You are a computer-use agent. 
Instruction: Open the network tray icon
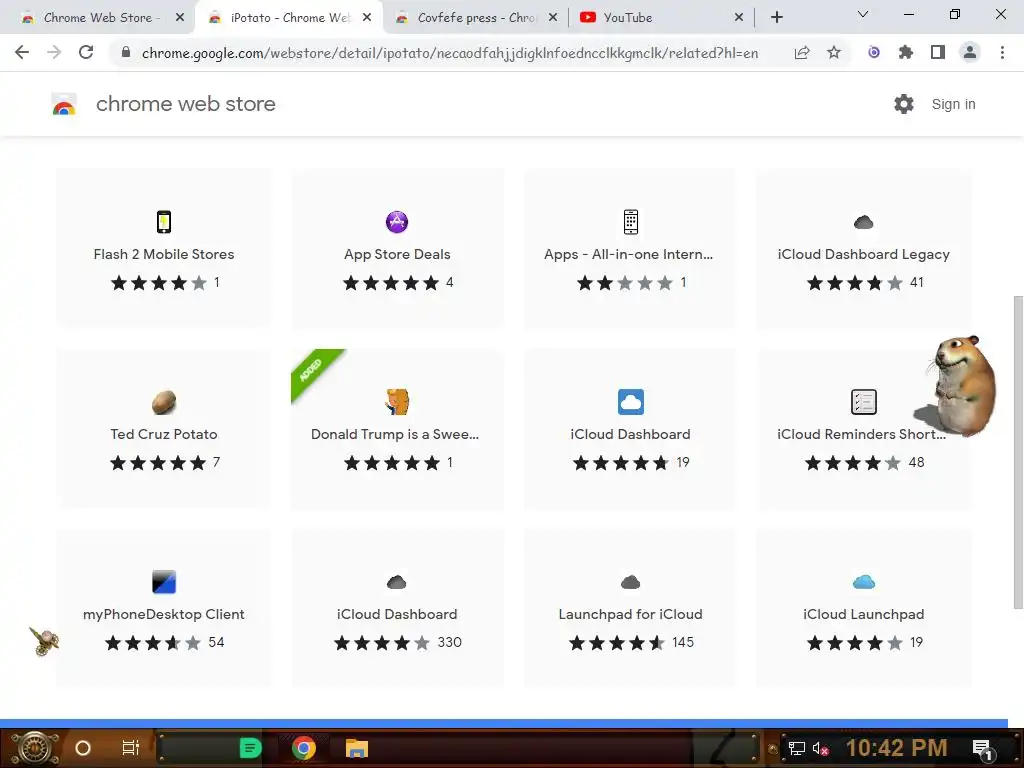[x=797, y=748]
